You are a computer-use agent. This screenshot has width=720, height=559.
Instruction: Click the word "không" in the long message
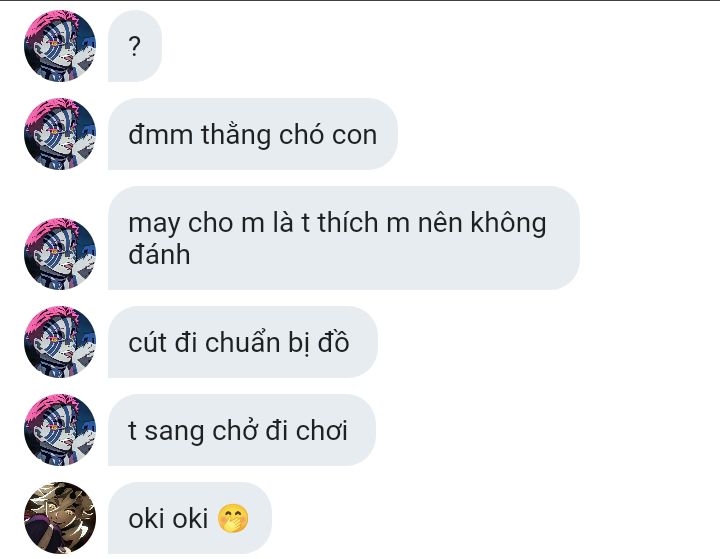[x=508, y=224]
